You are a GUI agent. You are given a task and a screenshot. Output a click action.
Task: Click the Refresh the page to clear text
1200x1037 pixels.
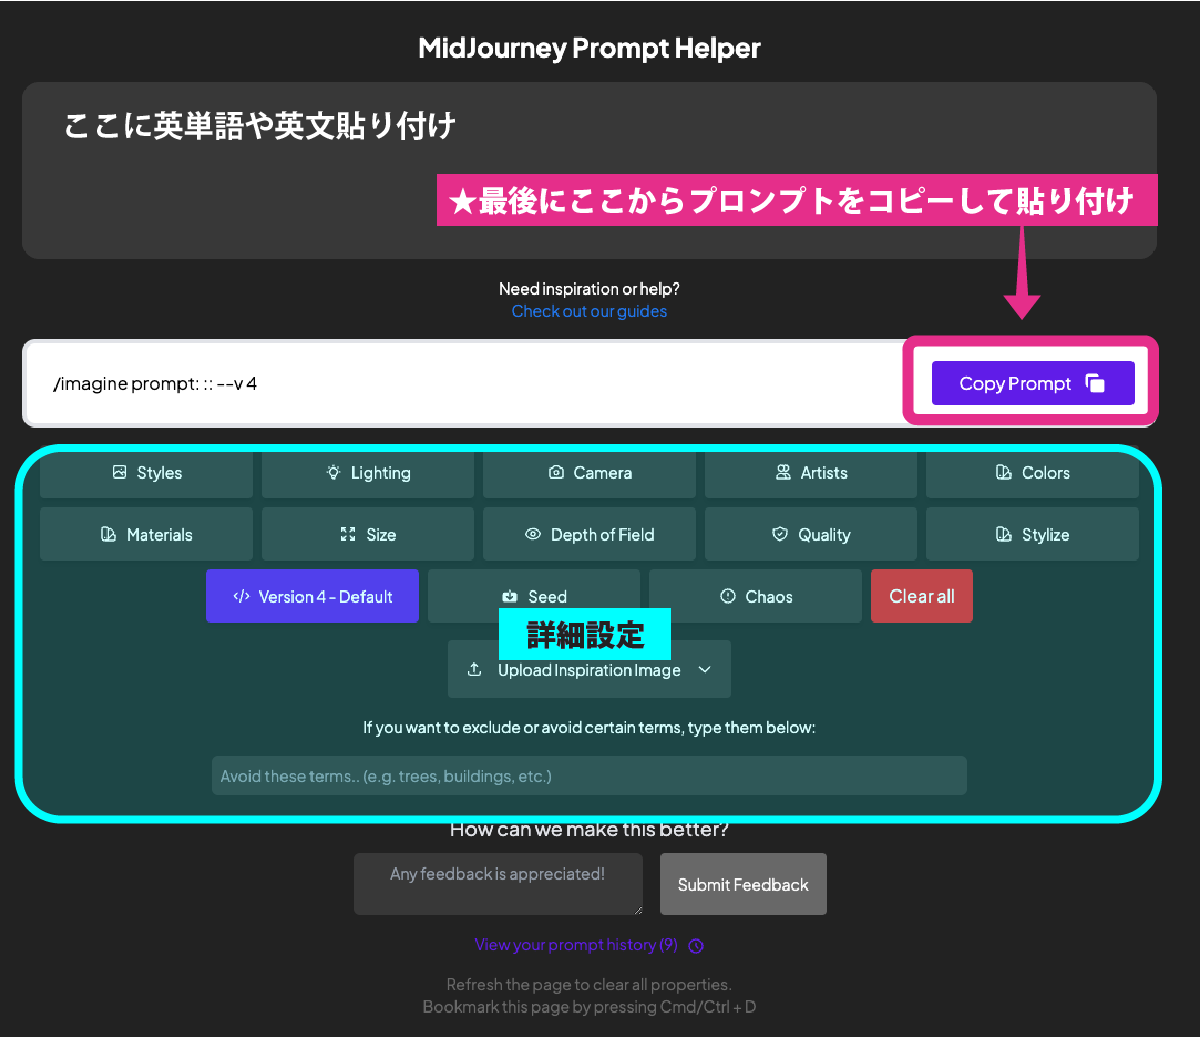(589, 984)
